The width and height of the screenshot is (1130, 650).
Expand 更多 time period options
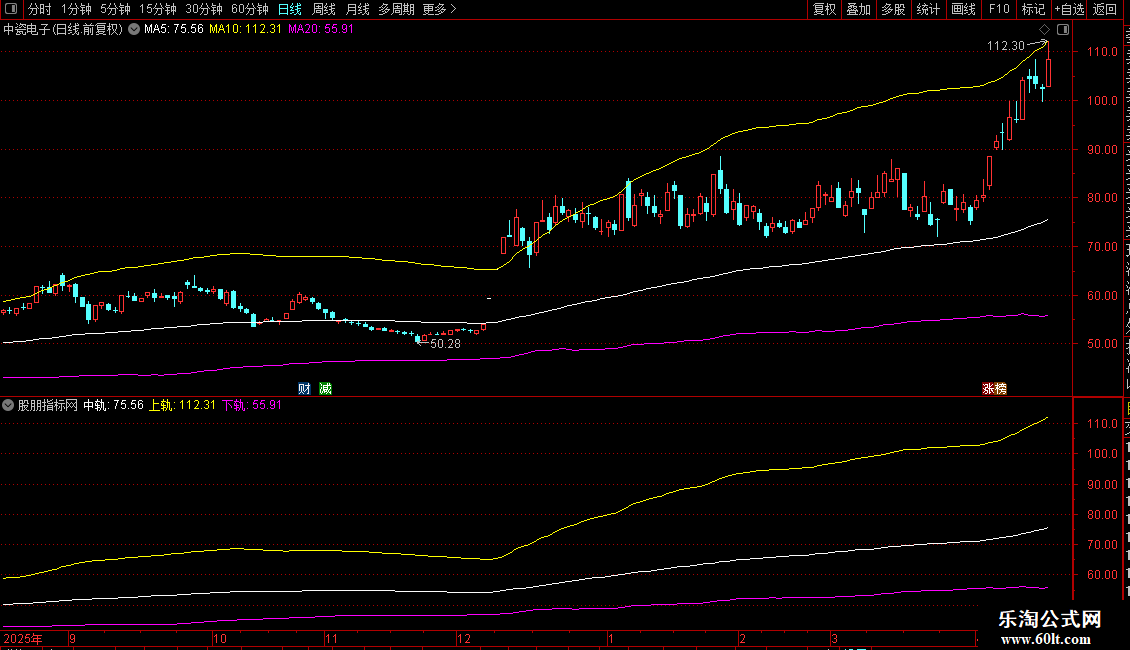coord(440,9)
